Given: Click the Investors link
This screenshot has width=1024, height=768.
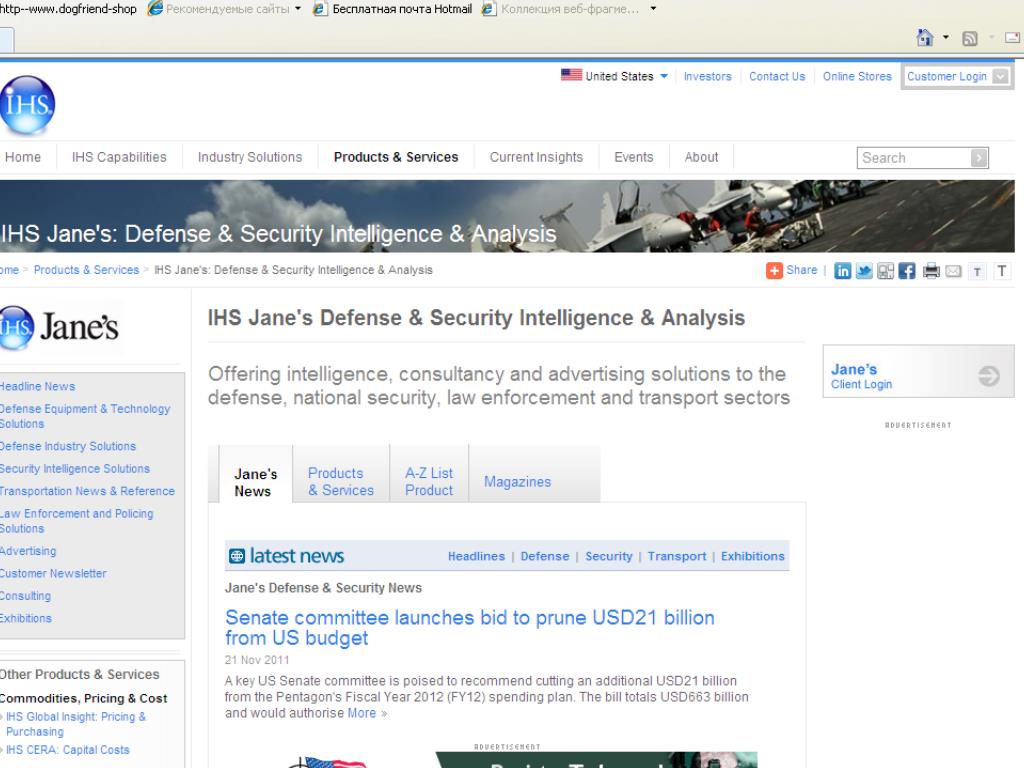Looking at the screenshot, I should (707, 76).
